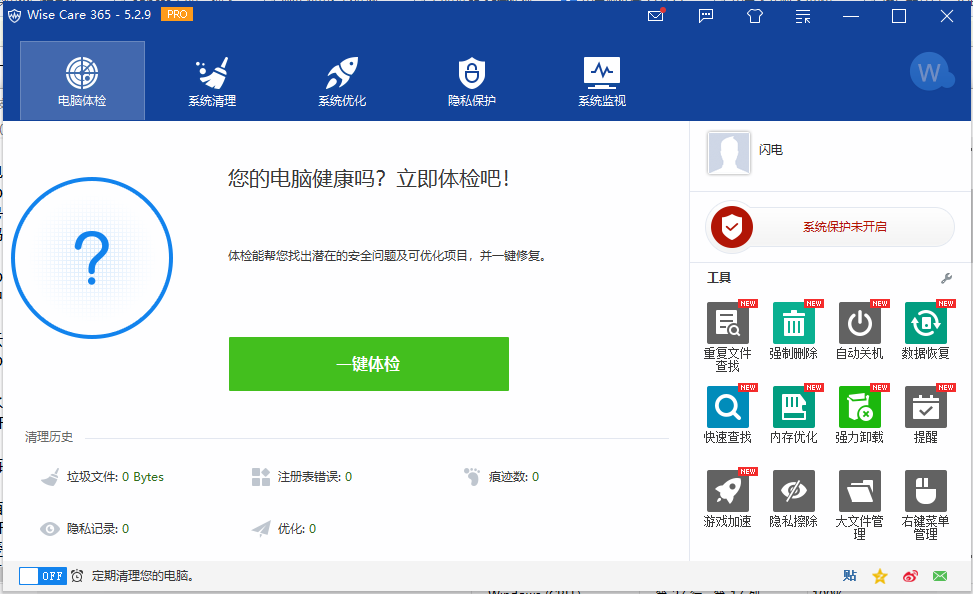Click the user avatar thumbnail 闪电

click(x=728, y=152)
